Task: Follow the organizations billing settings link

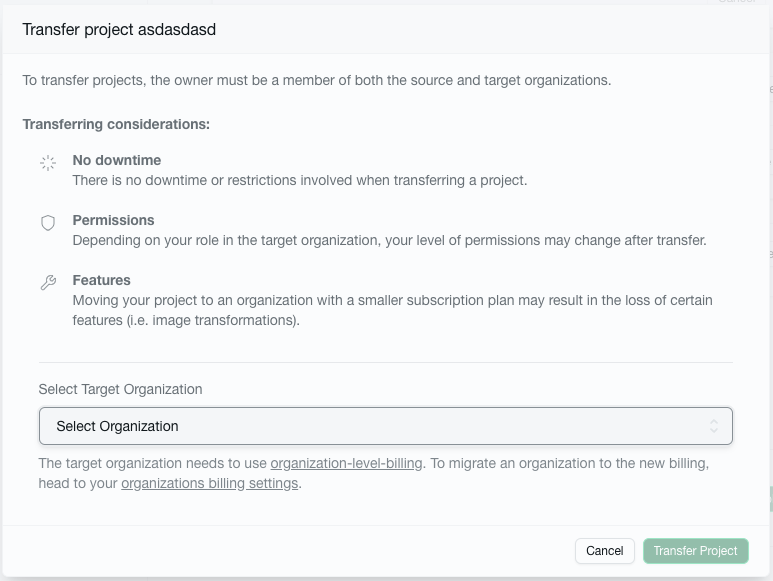Action: (209, 483)
